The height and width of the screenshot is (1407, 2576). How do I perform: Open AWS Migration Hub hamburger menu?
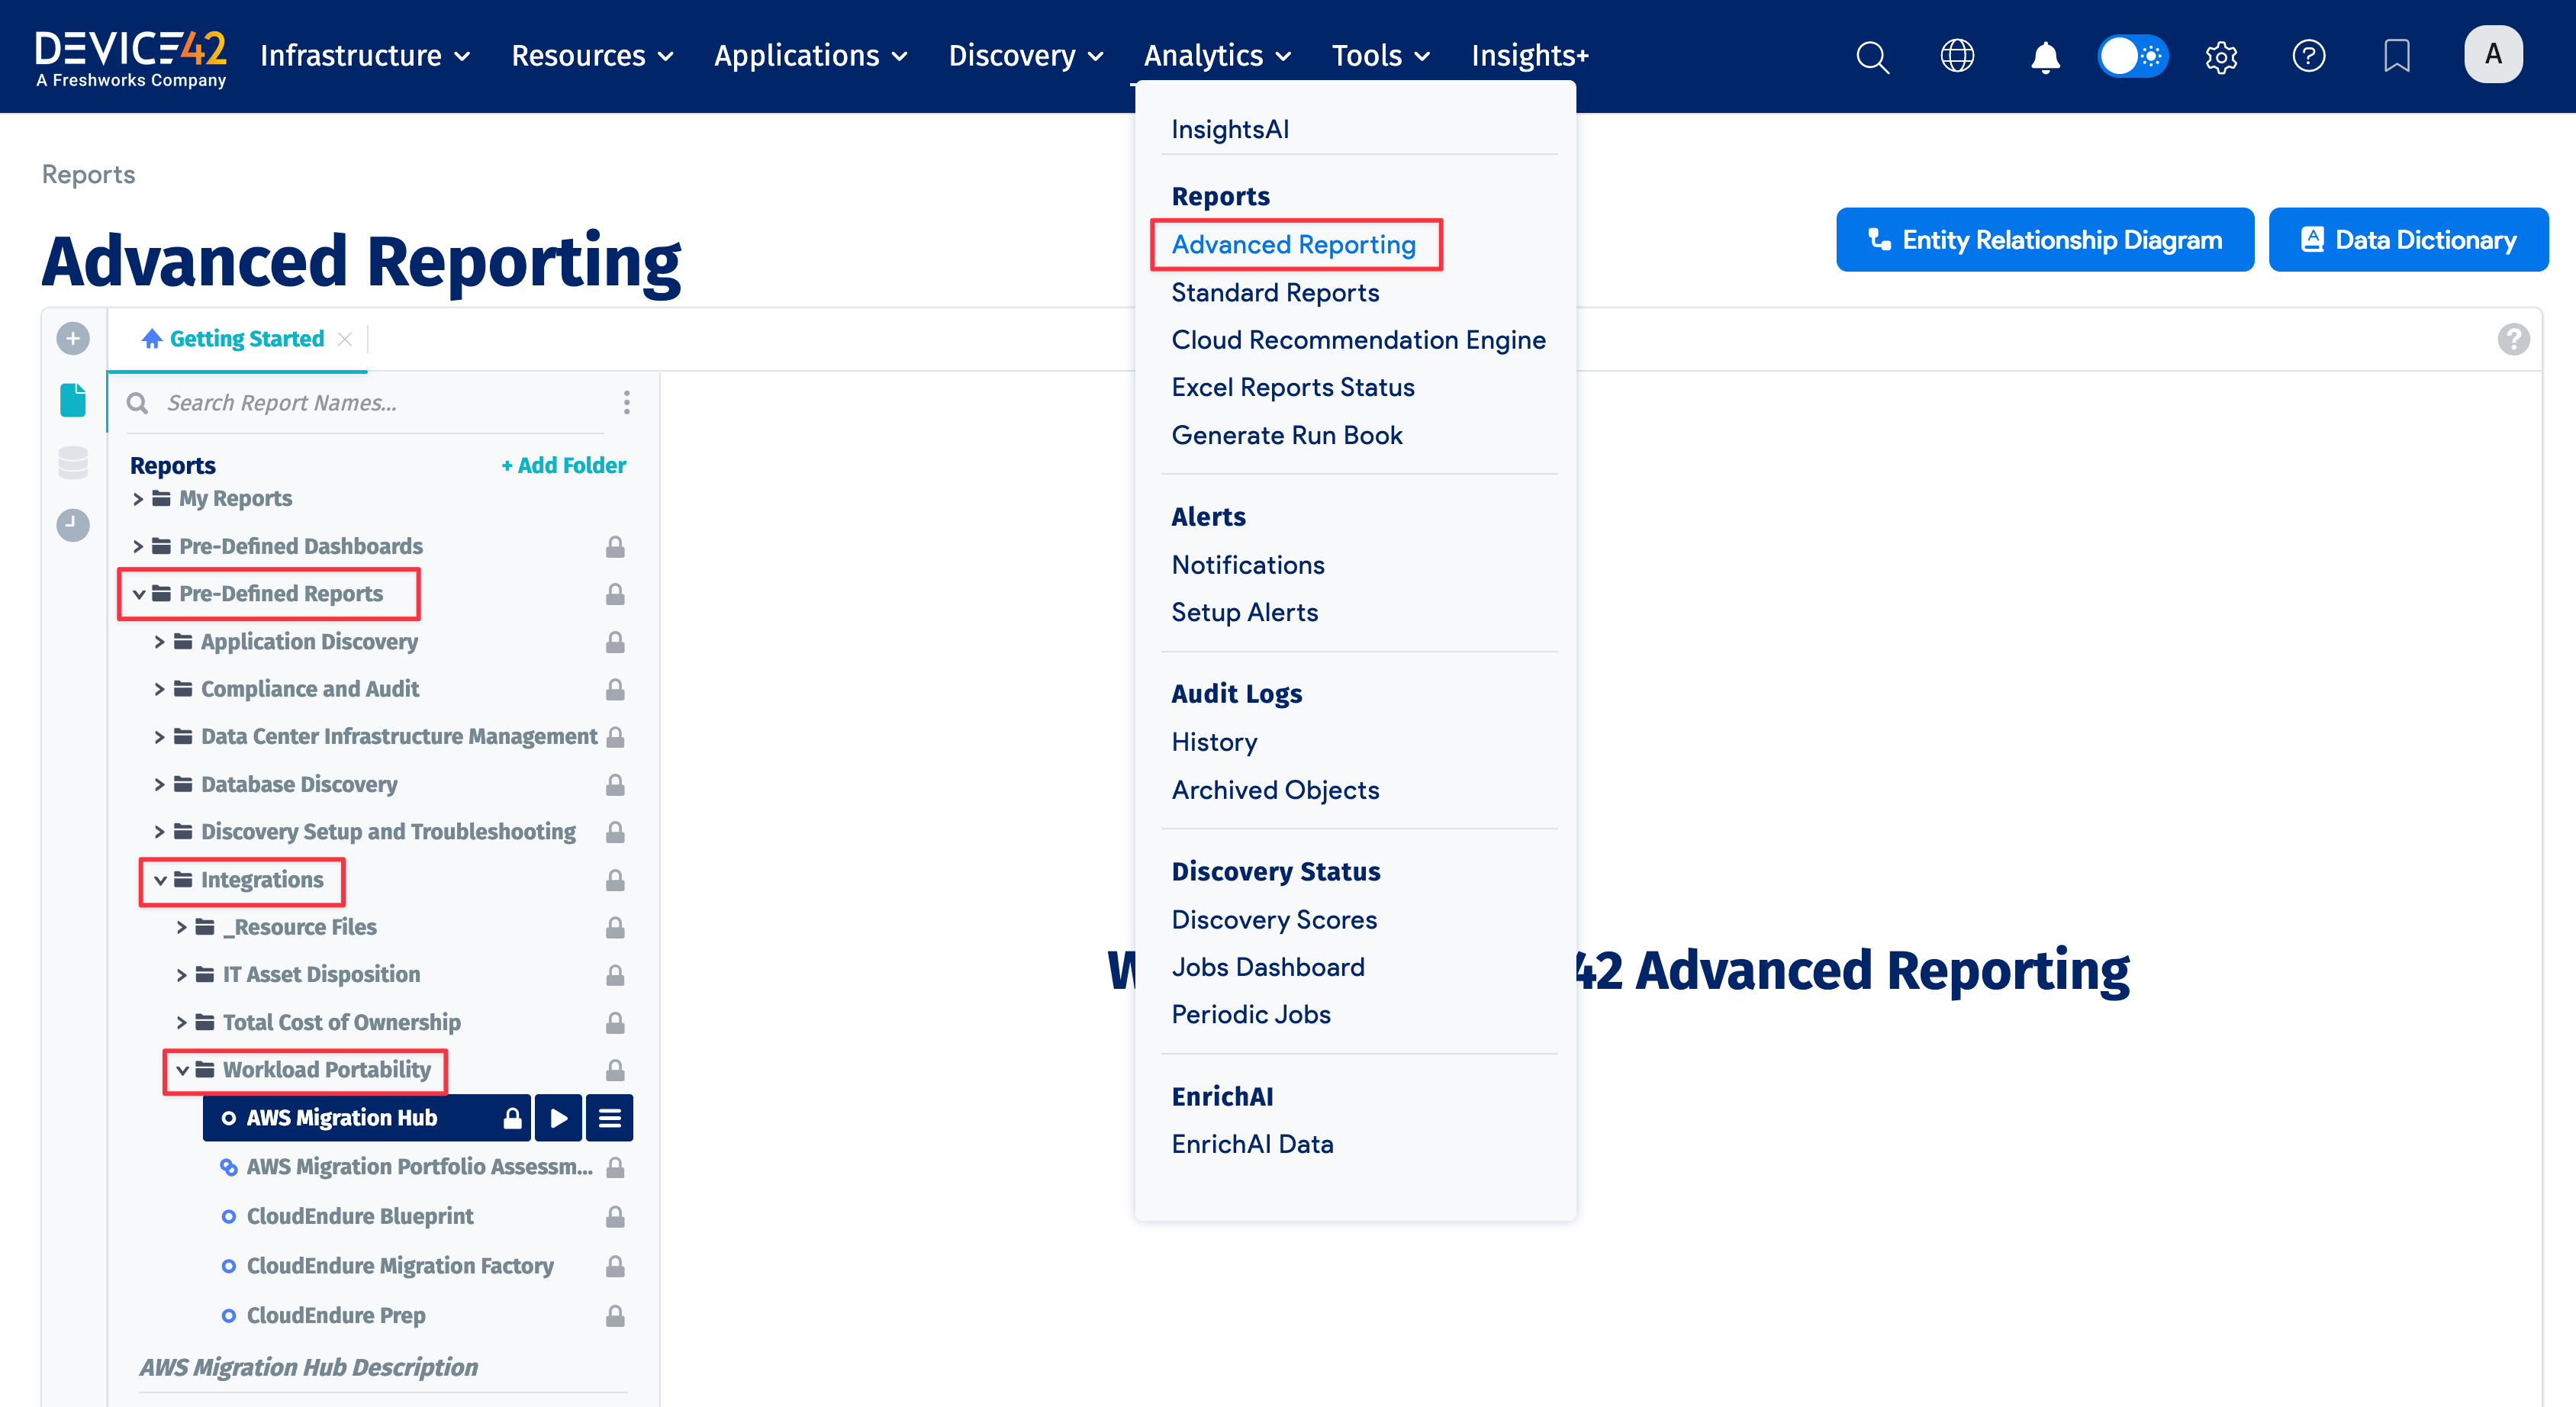(x=610, y=1118)
